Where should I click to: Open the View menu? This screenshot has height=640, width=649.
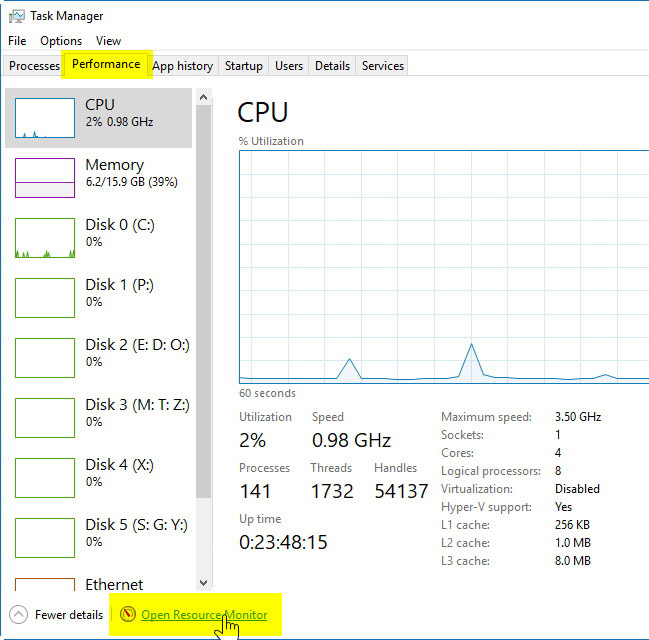click(108, 41)
